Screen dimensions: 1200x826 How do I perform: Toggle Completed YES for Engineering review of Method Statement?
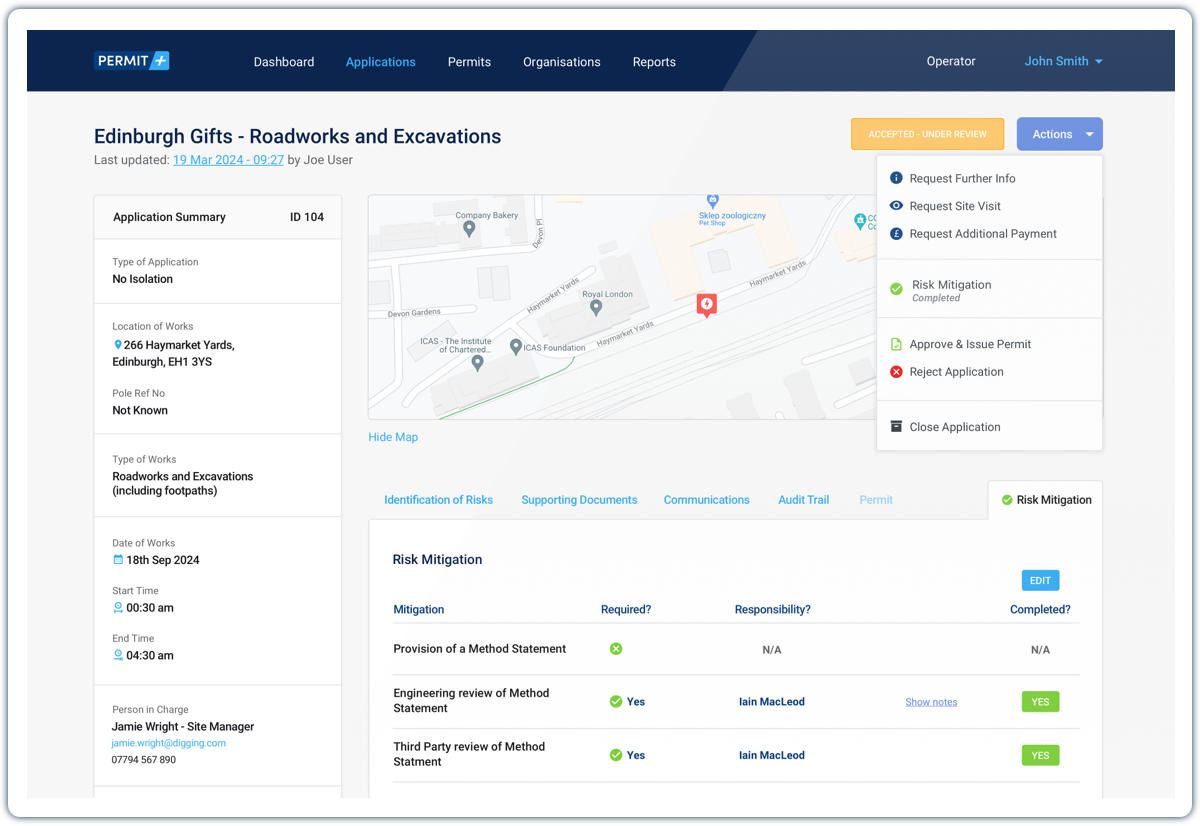(x=1040, y=702)
